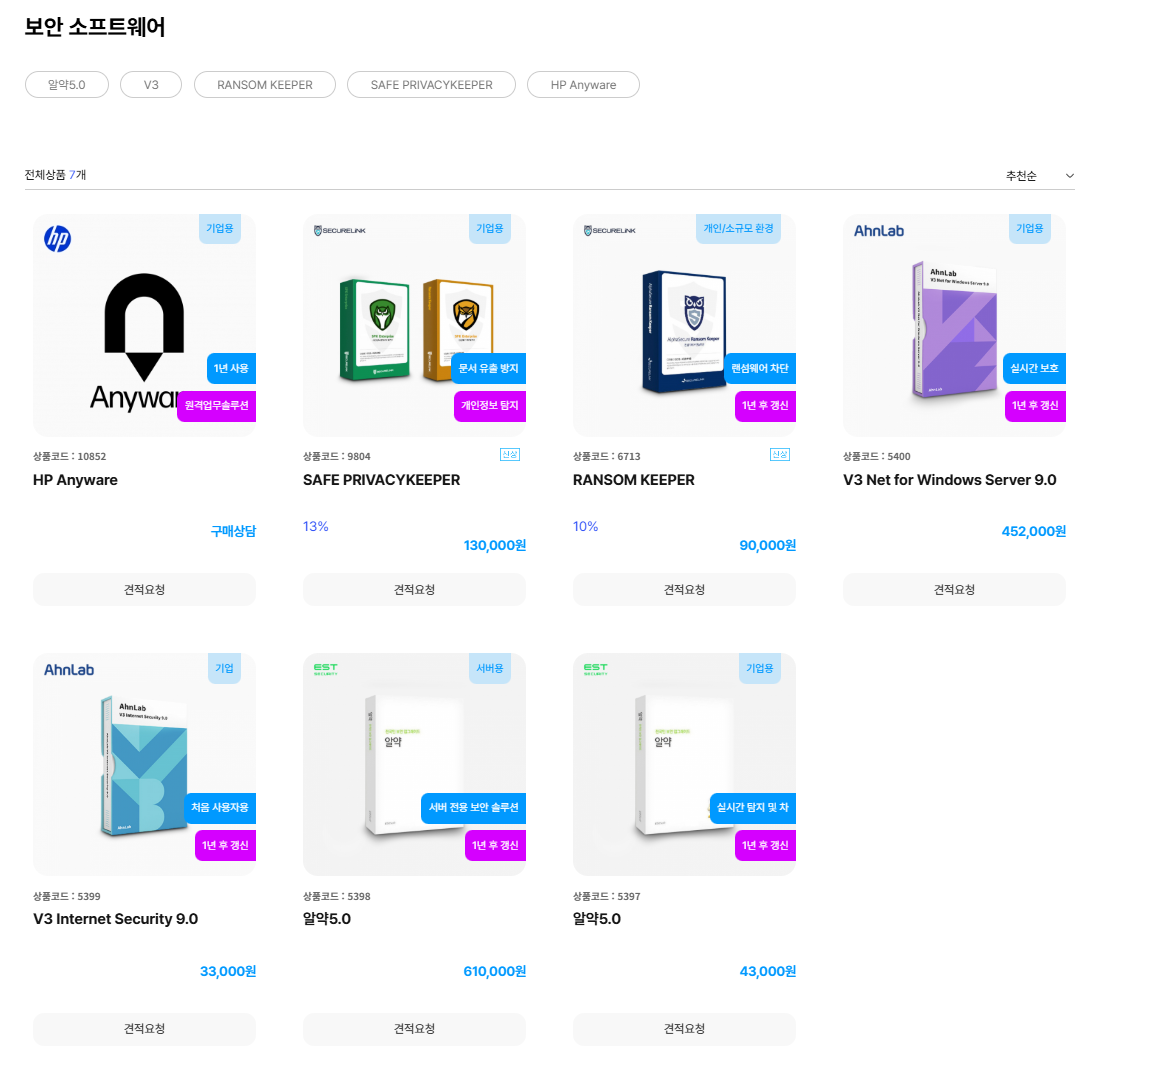Choose the HP Anyware filter tag
Image resolution: width=1164 pixels, height=1071 pixels.
(583, 85)
